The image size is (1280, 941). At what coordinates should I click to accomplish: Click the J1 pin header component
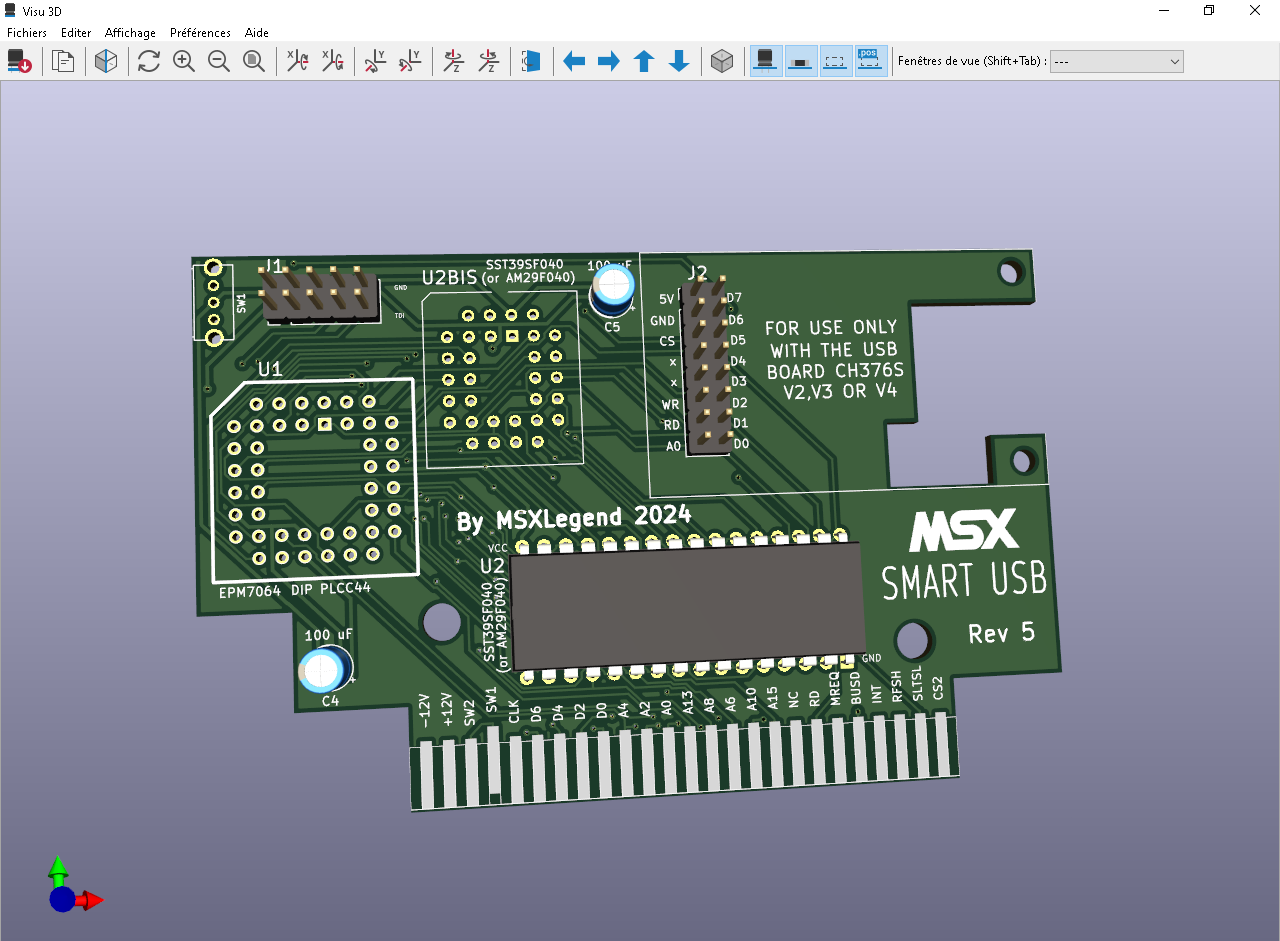click(x=319, y=294)
